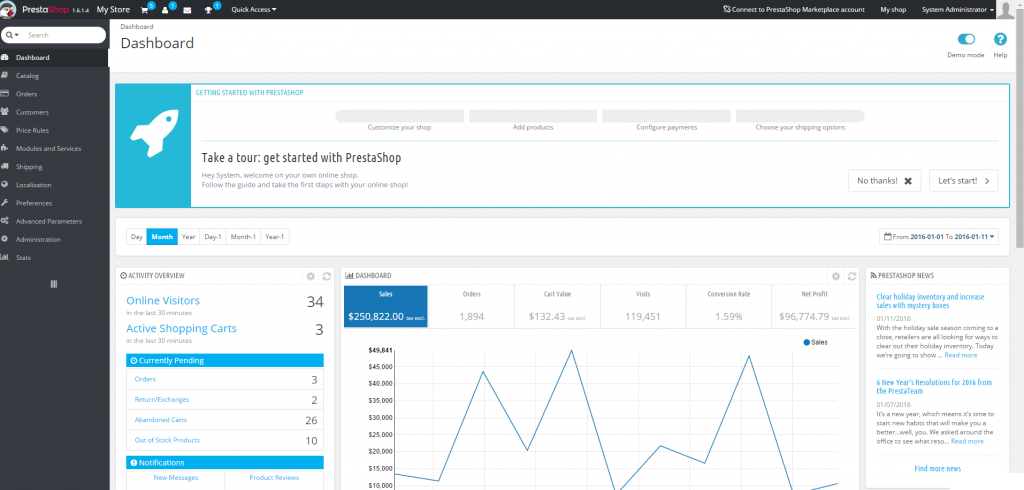Select the Month period tab
Image resolution: width=1024 pixels, height=490 pixels.
(x=162, y=237)
